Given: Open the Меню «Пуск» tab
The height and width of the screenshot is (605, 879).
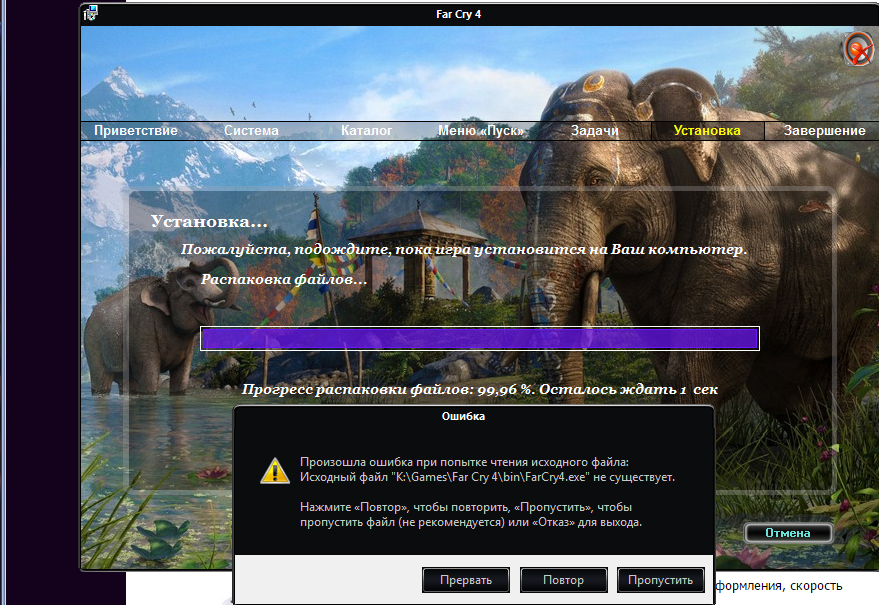Looking at the screenshot, I should click(x=481, y=131).
